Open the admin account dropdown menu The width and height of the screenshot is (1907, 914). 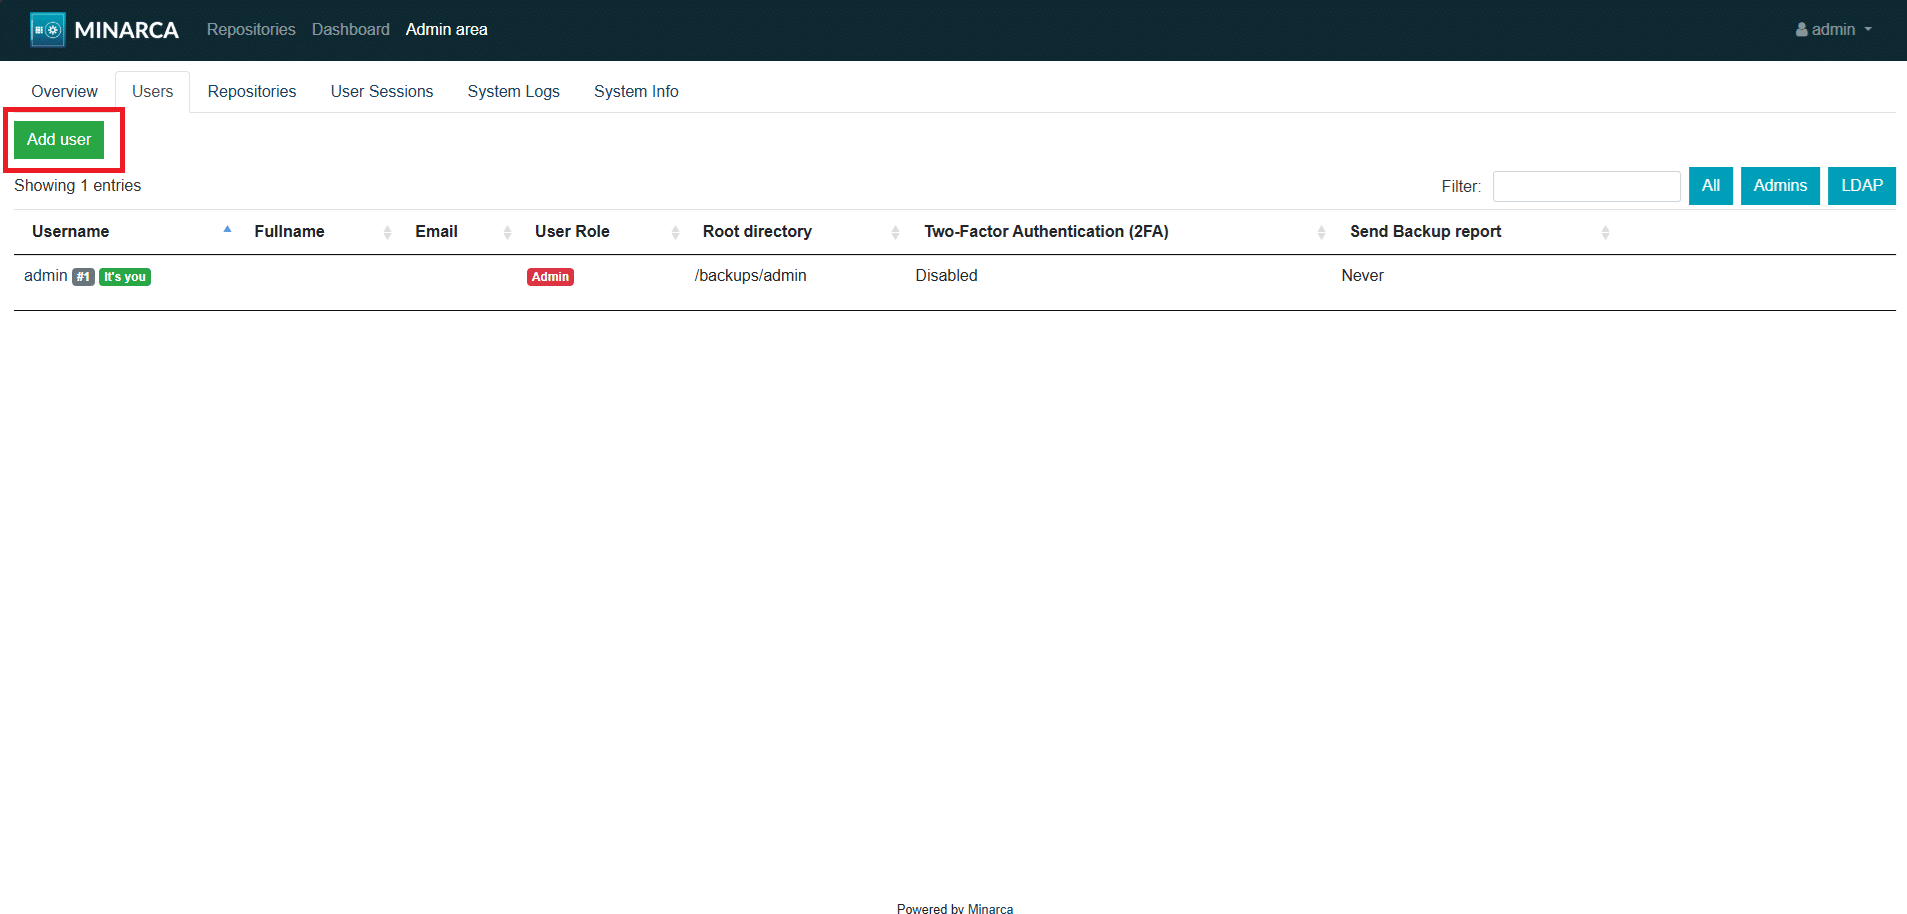[1834, 30]
